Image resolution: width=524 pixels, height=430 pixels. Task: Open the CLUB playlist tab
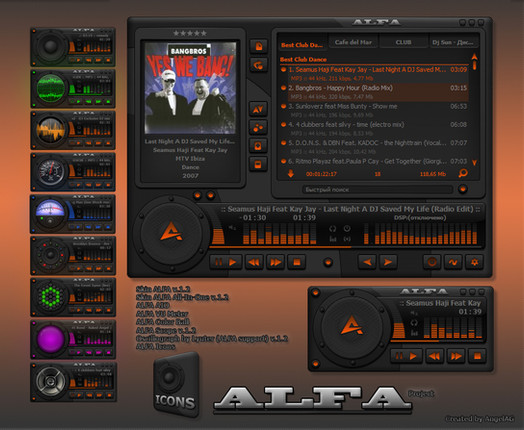click(403, 42)
